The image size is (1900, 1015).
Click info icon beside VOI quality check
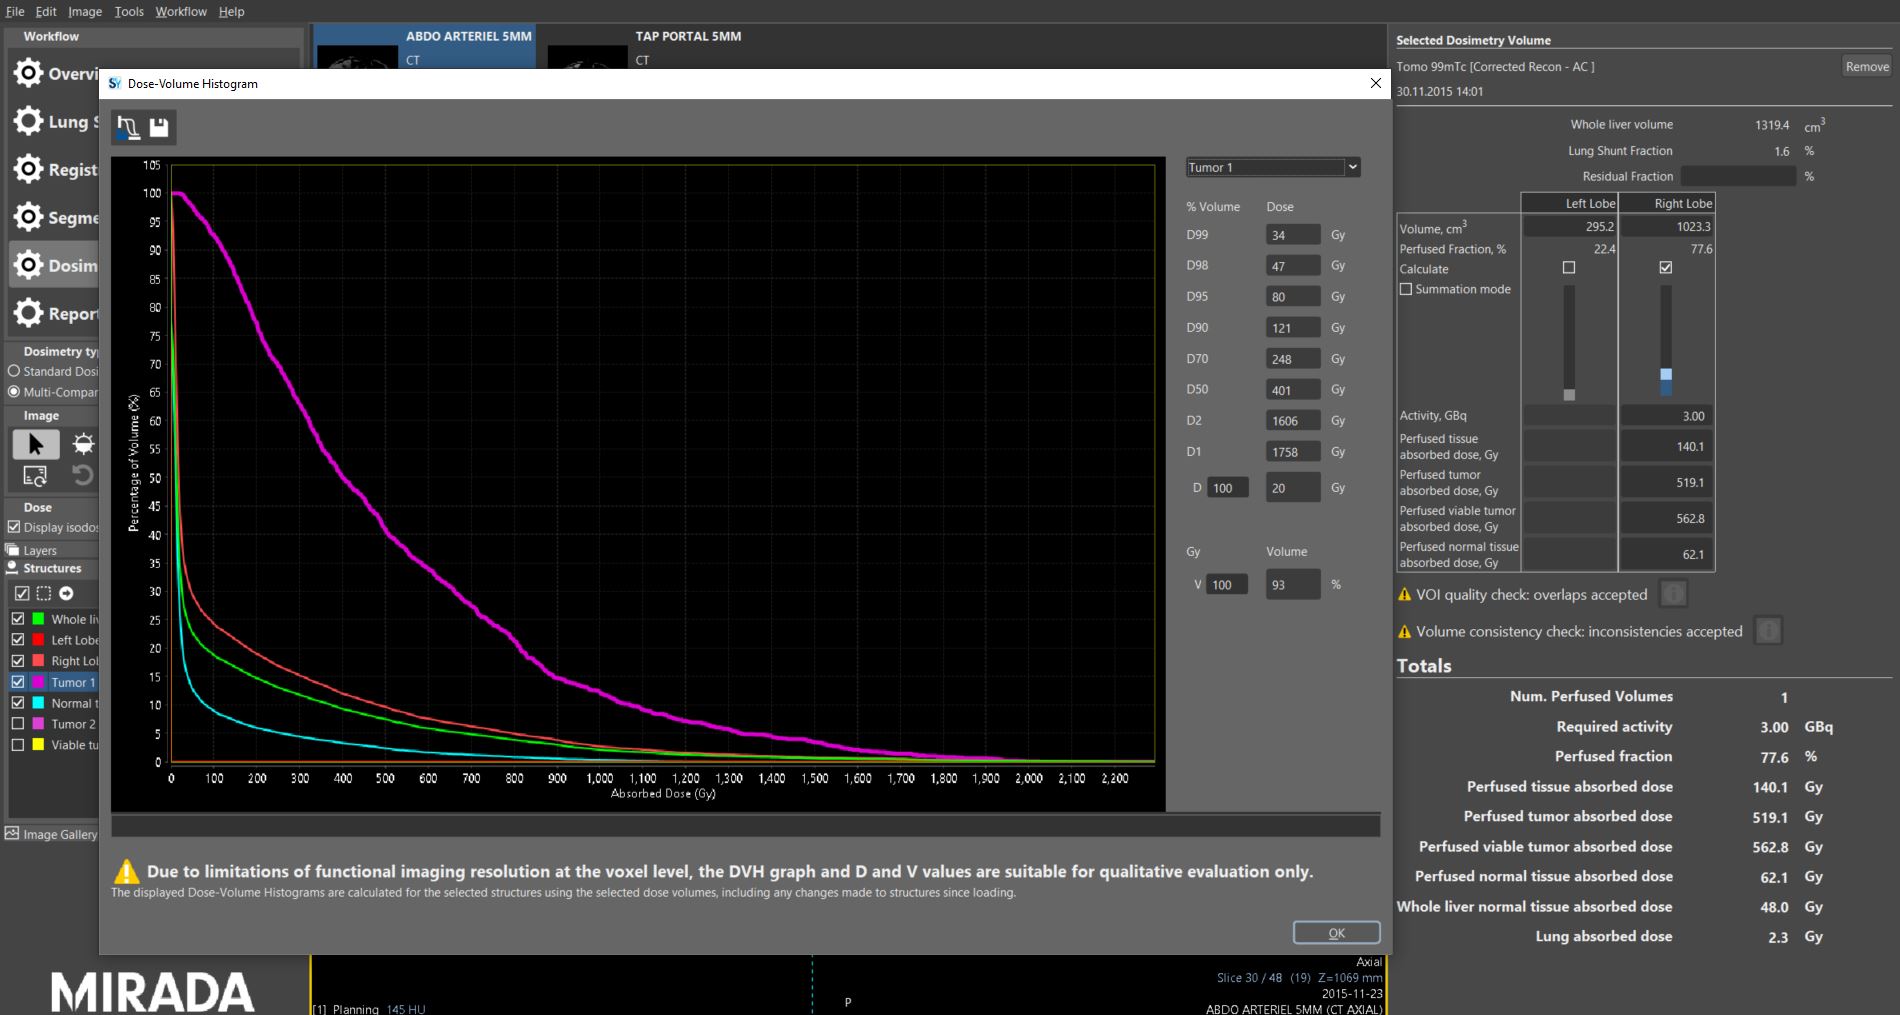point(1673,594)
